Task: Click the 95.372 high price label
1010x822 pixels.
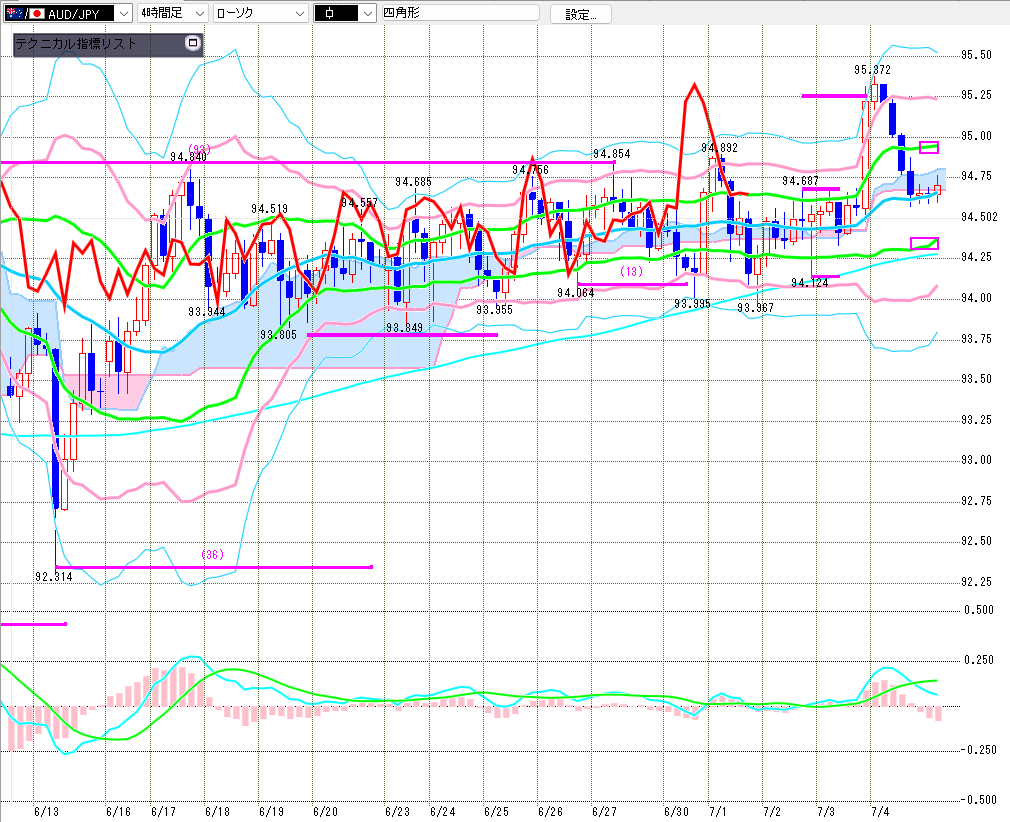Action: 872,70
